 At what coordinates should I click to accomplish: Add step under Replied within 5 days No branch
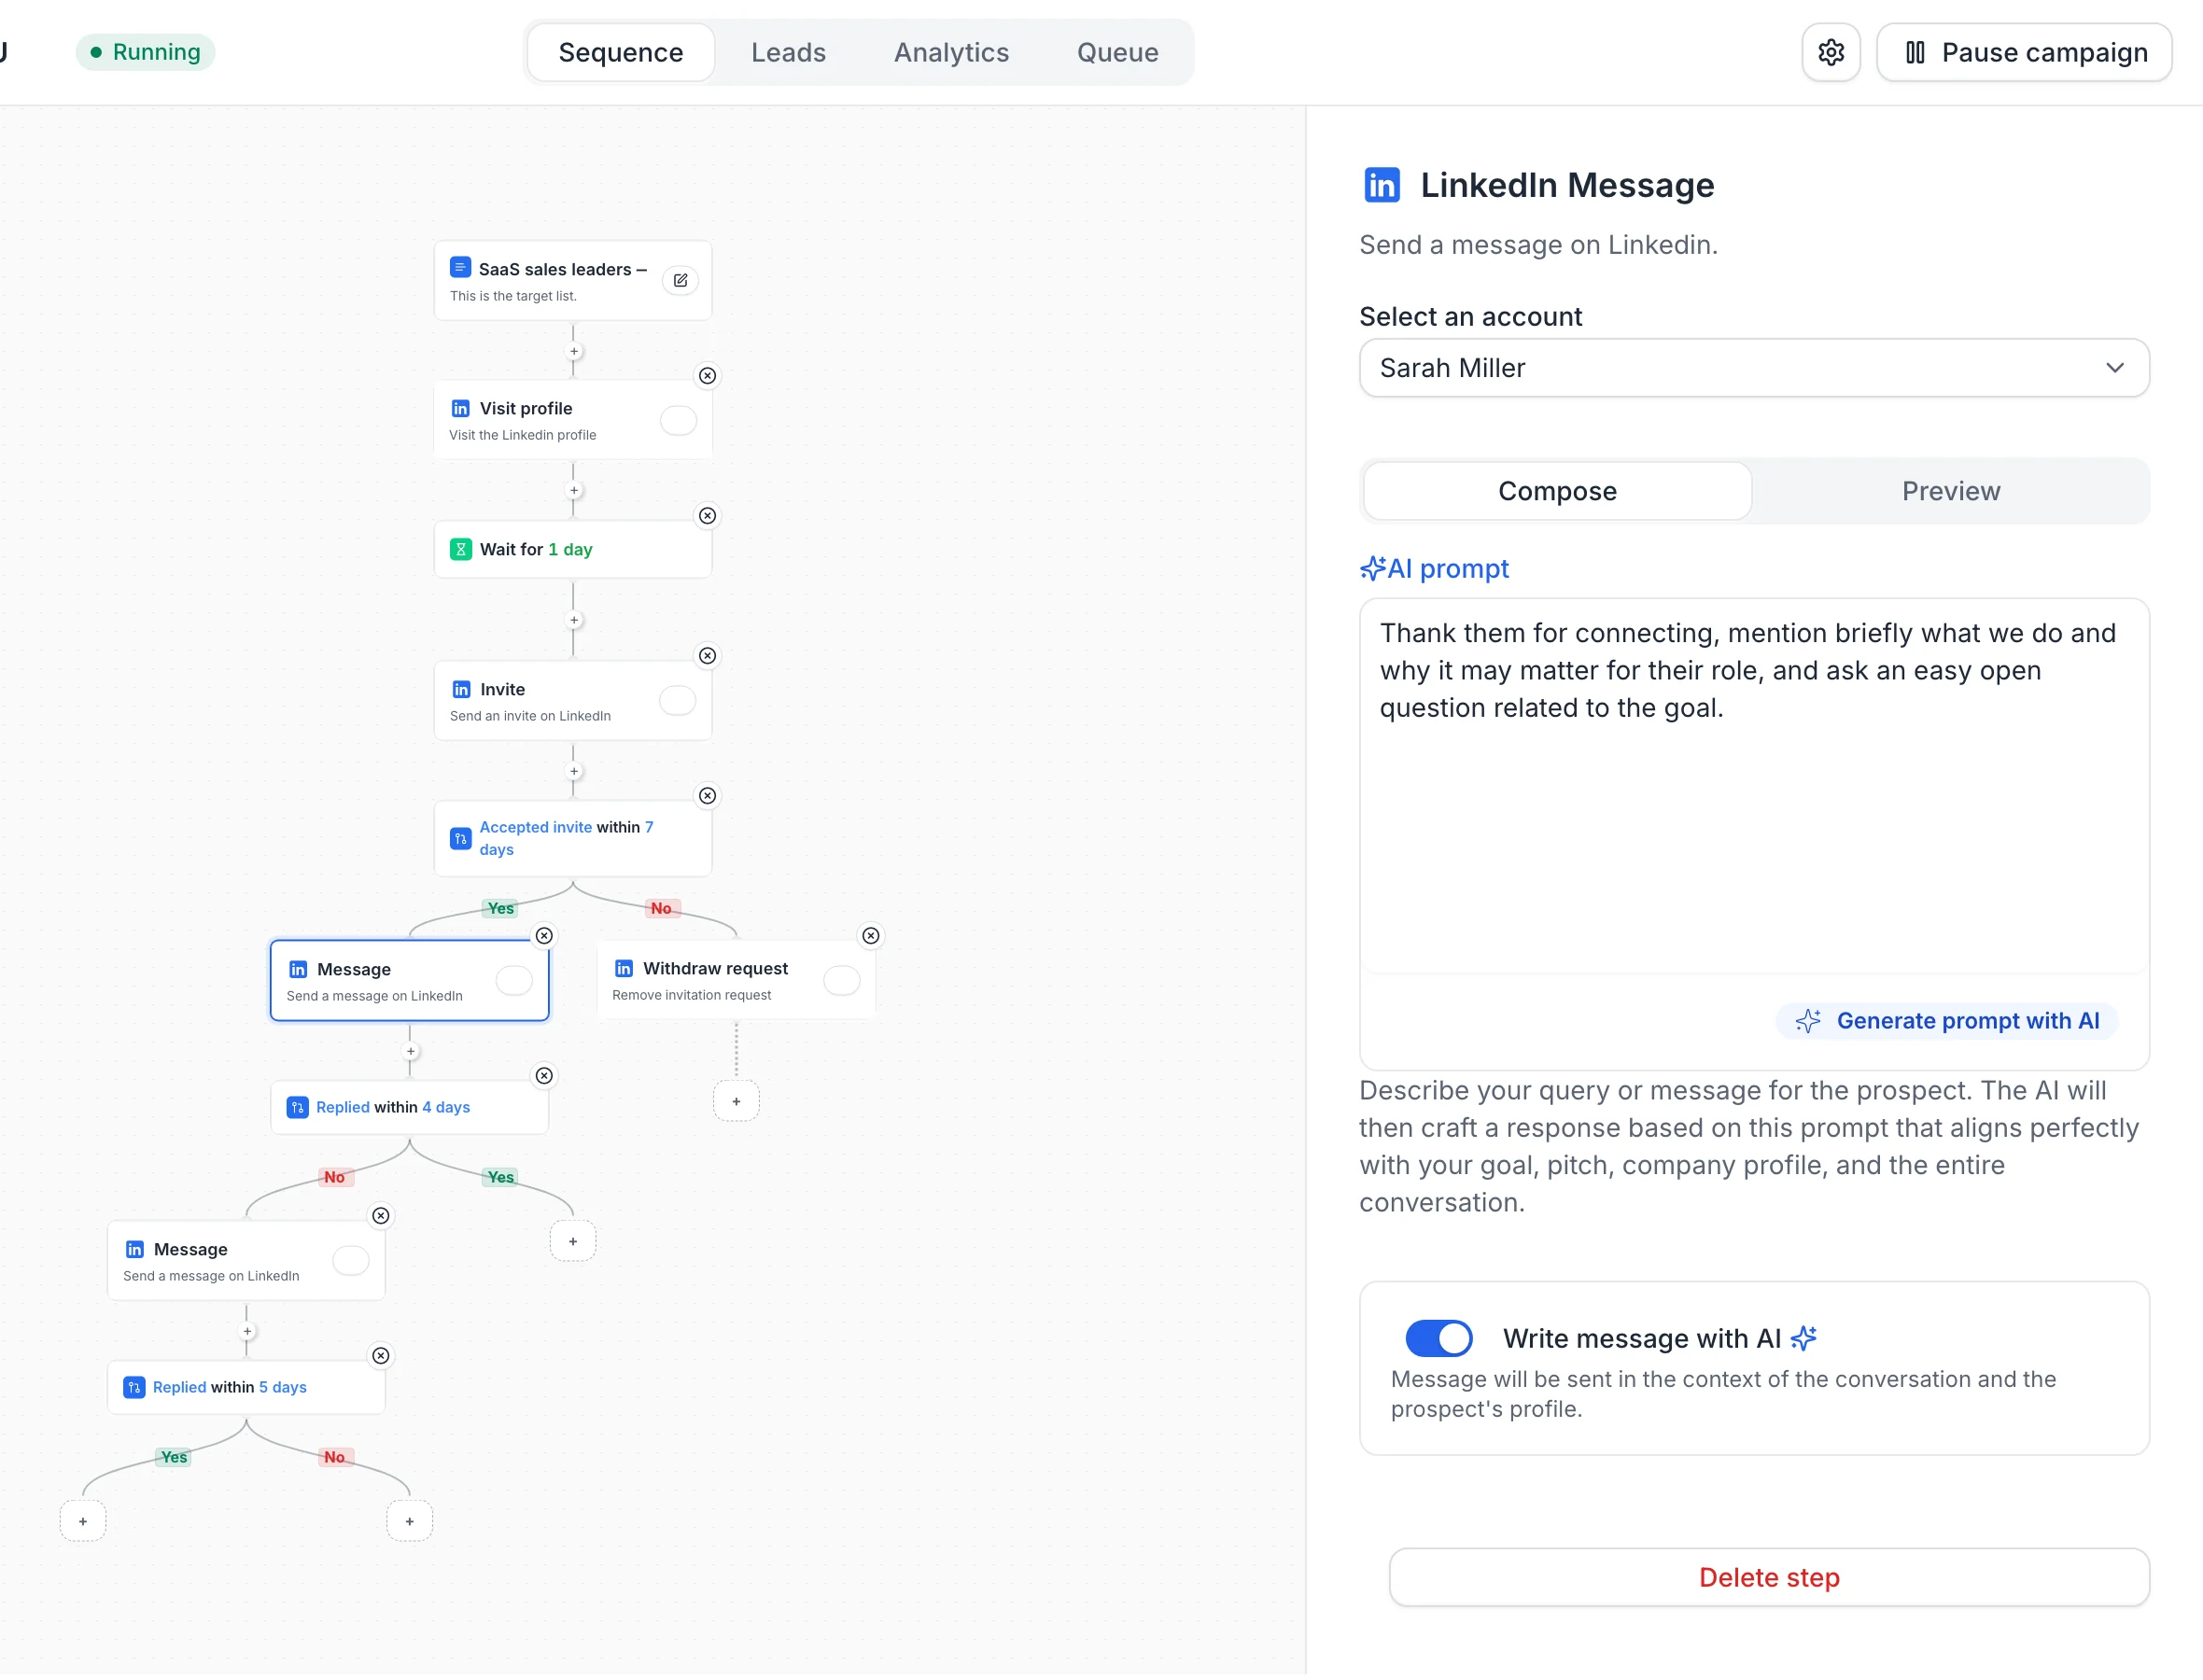coord(409,1521)
